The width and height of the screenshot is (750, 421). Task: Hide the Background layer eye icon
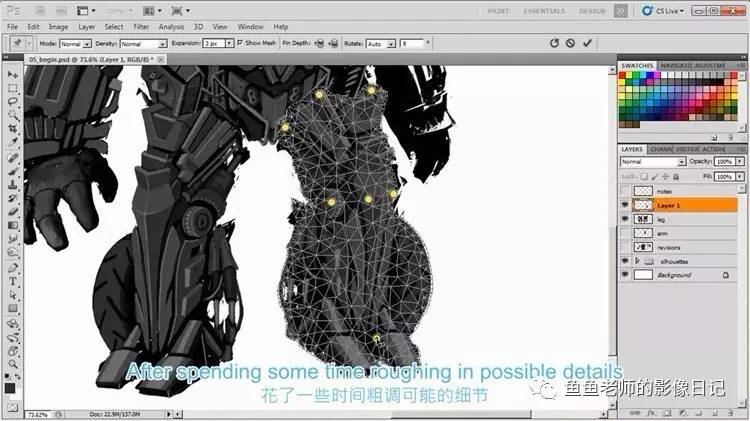(x=625, y=275)
